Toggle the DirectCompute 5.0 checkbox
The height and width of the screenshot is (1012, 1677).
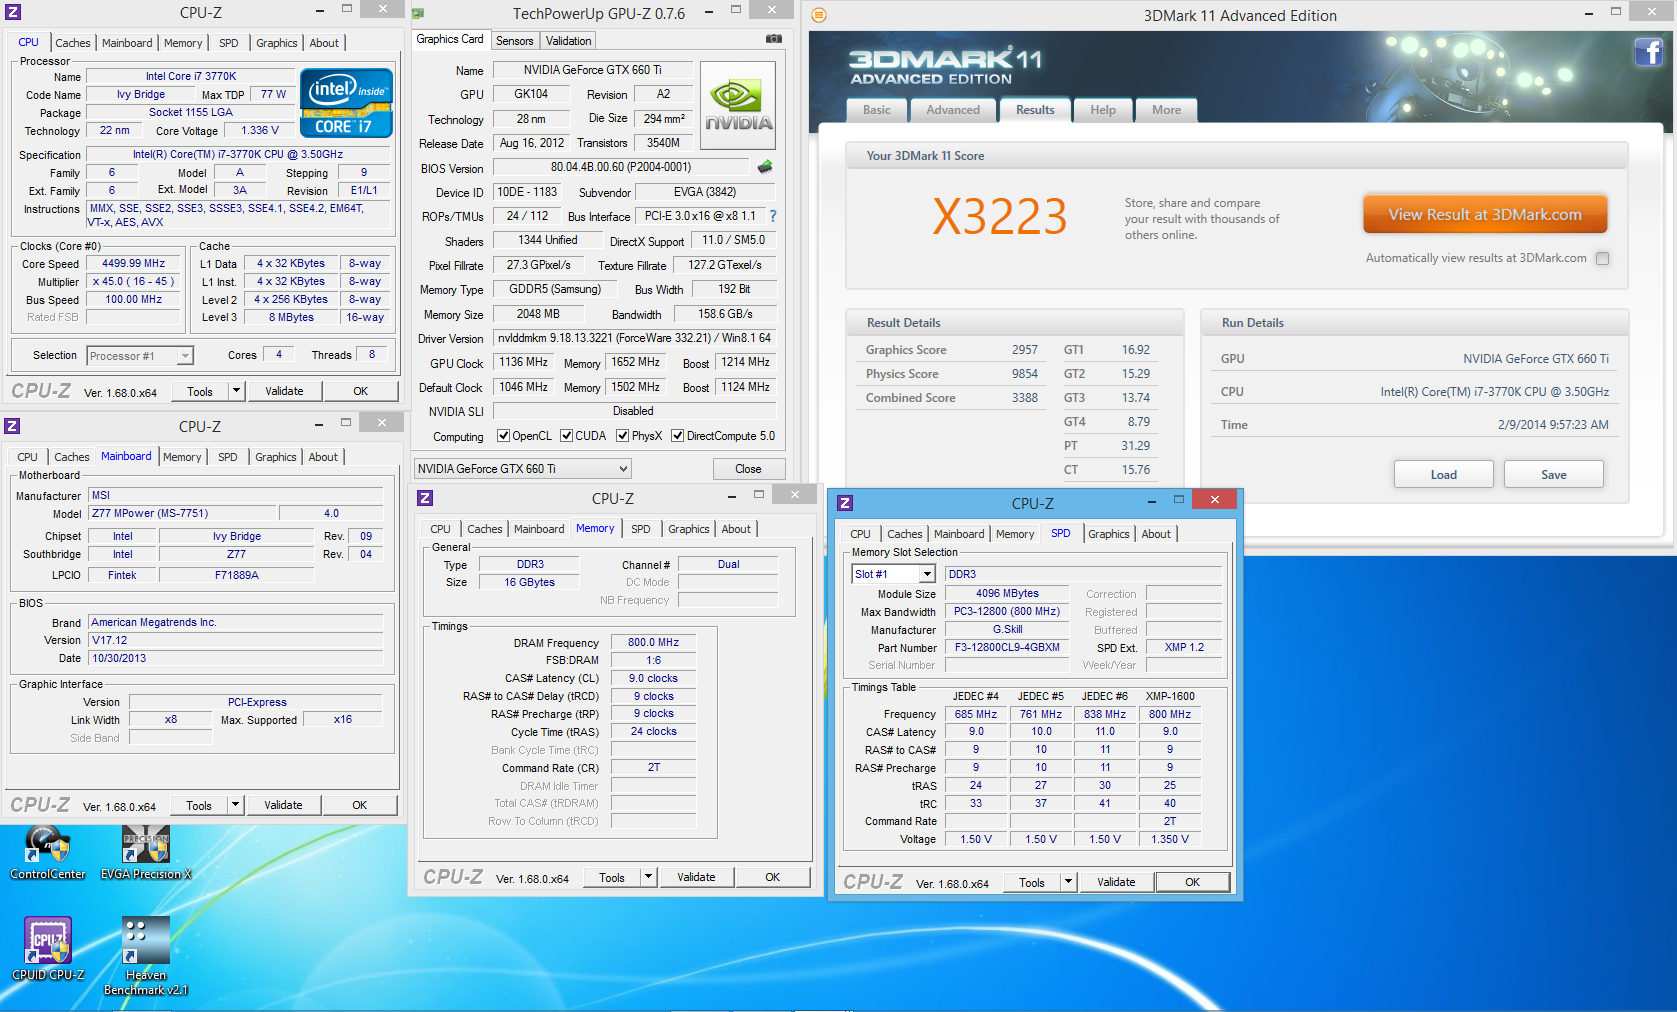677,436
